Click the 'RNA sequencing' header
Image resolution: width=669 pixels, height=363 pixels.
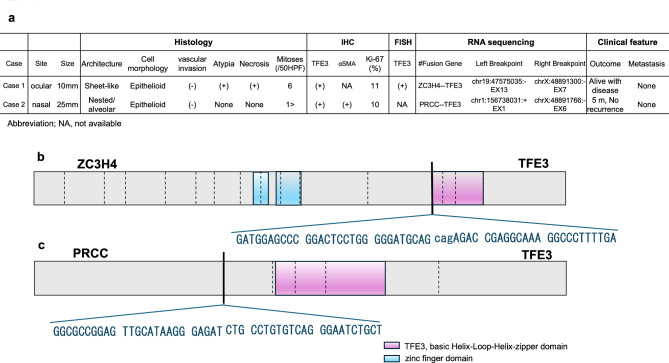click(501, 42)
